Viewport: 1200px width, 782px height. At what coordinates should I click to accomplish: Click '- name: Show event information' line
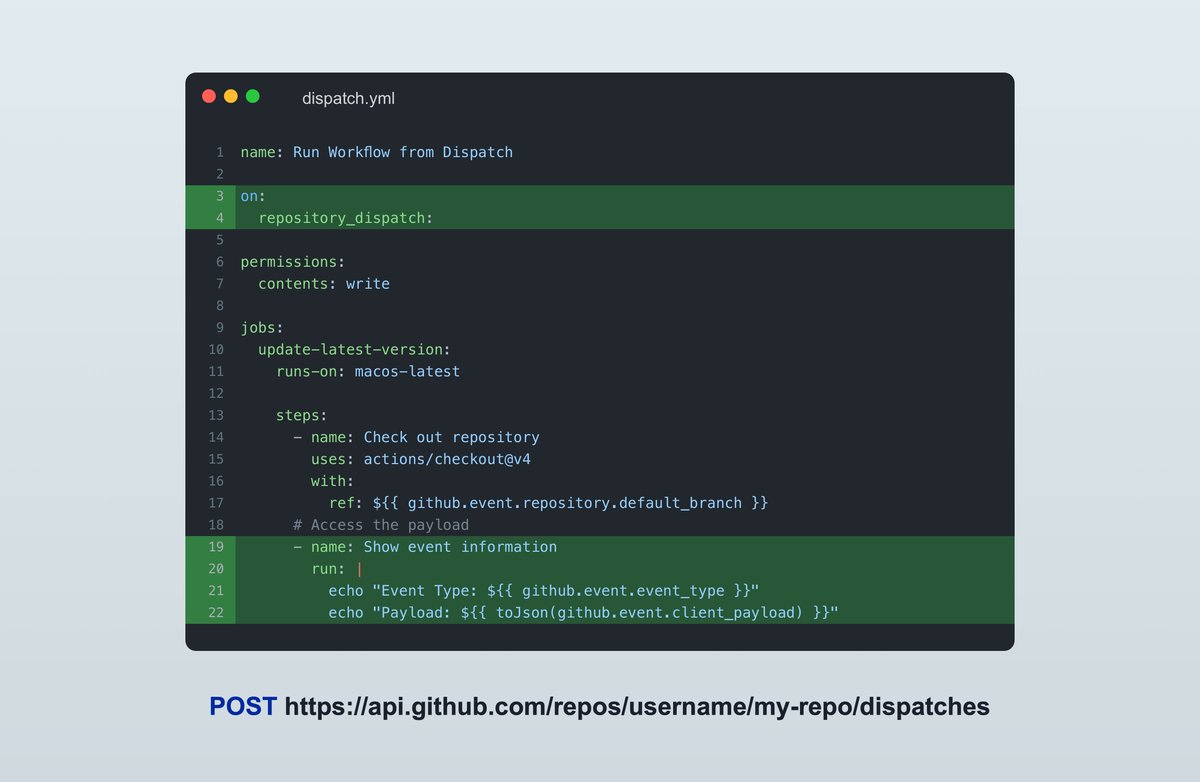tap(425, 547)
